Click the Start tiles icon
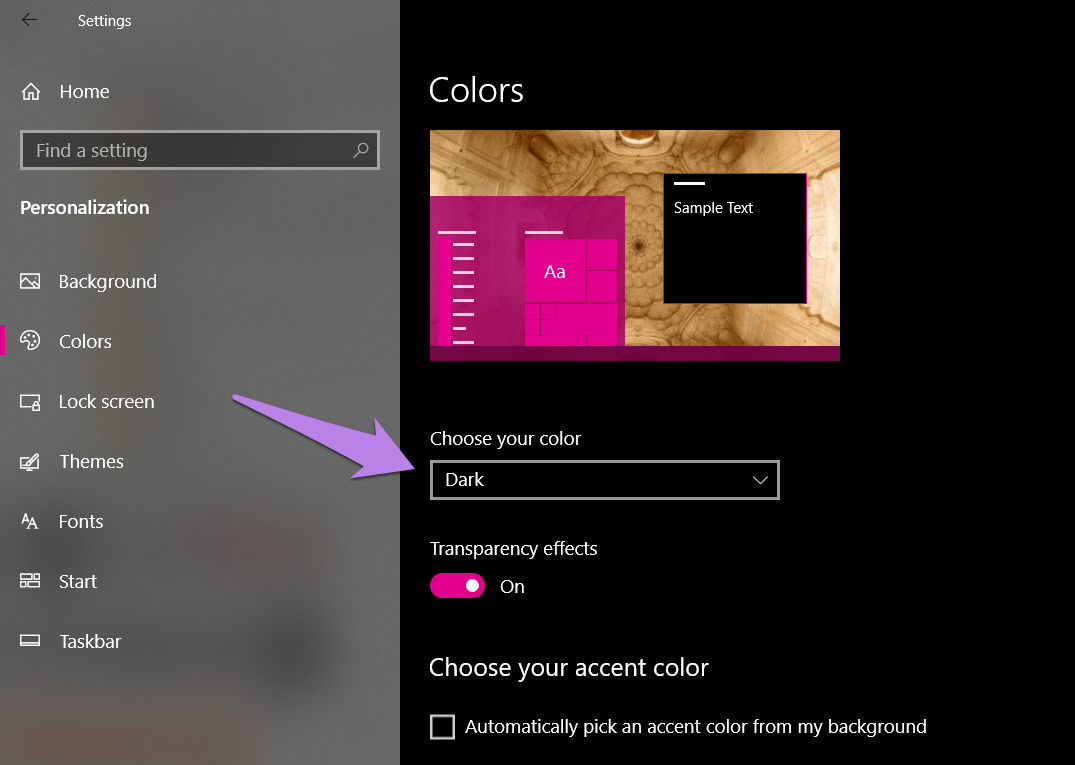This screenshot has height=765, width=1075. (x=30, y=581)
